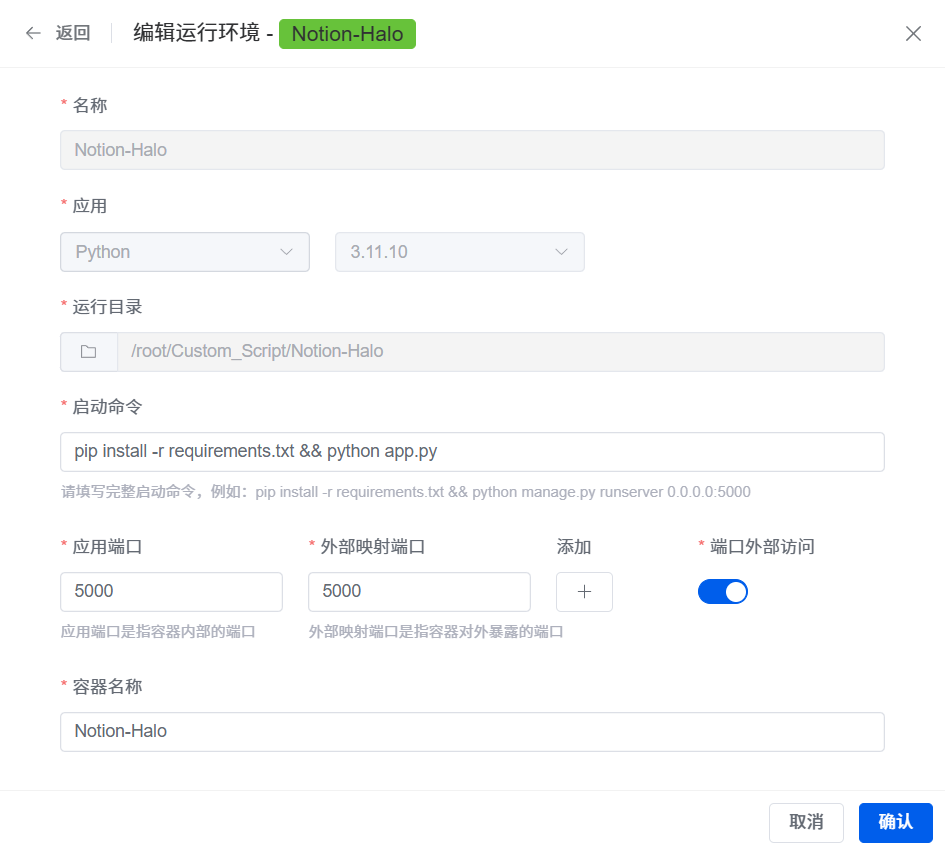Click the 运行目录 label

coord(107,307)
